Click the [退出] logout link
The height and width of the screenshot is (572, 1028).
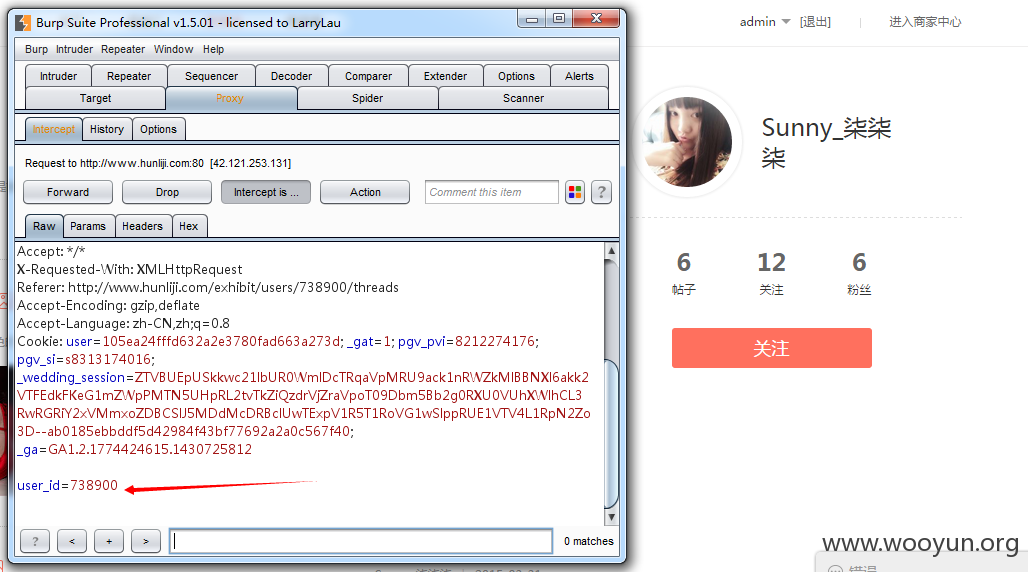(815, 22)
